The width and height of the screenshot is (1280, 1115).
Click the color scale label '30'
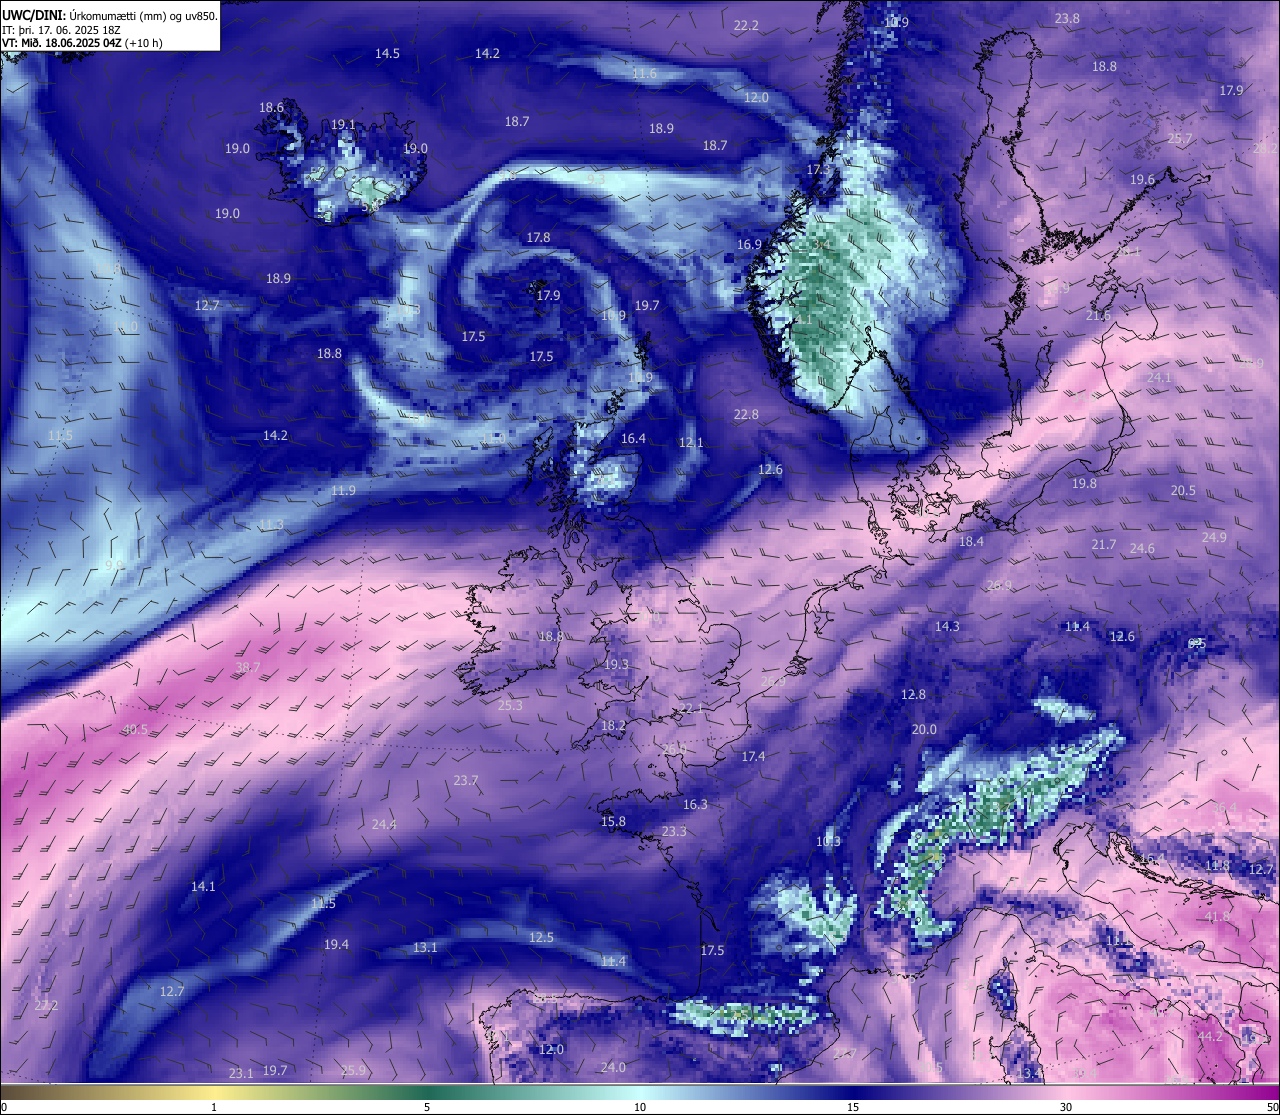coord(1066,1107)
